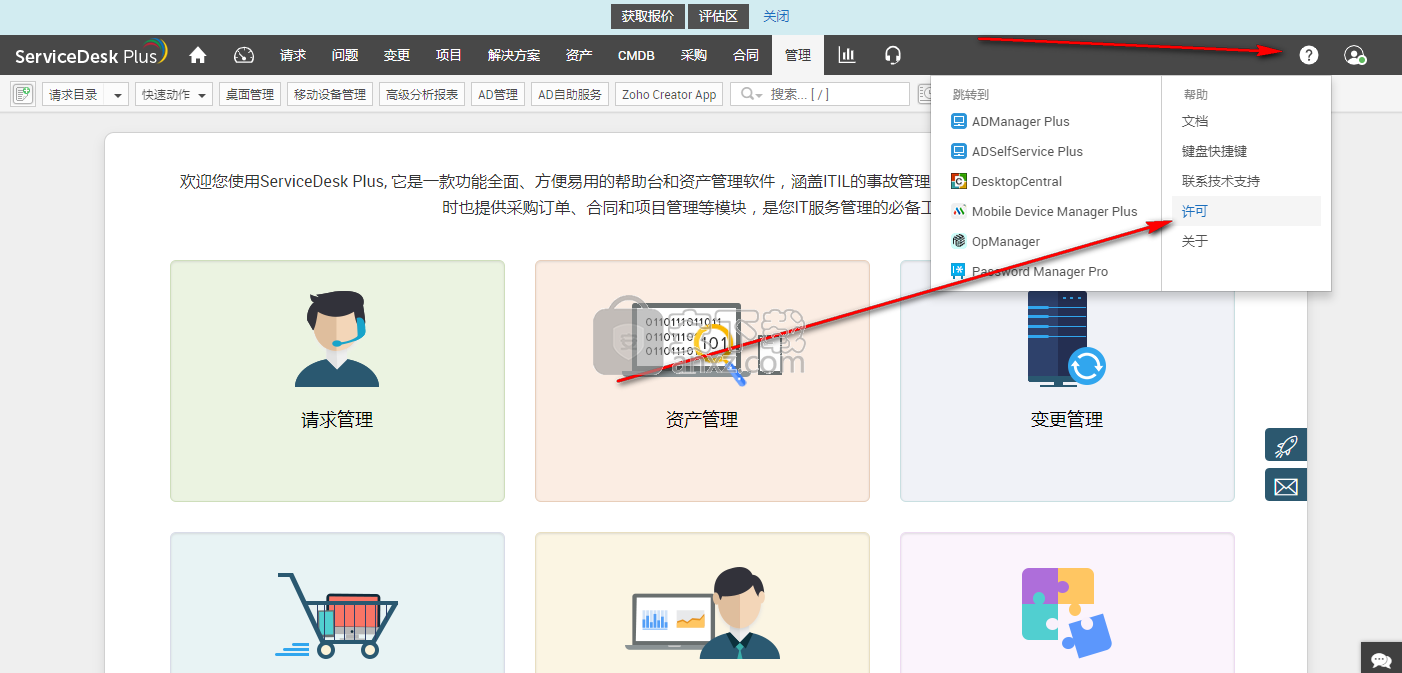Open the puzzle pieces card

(1067, 602)
